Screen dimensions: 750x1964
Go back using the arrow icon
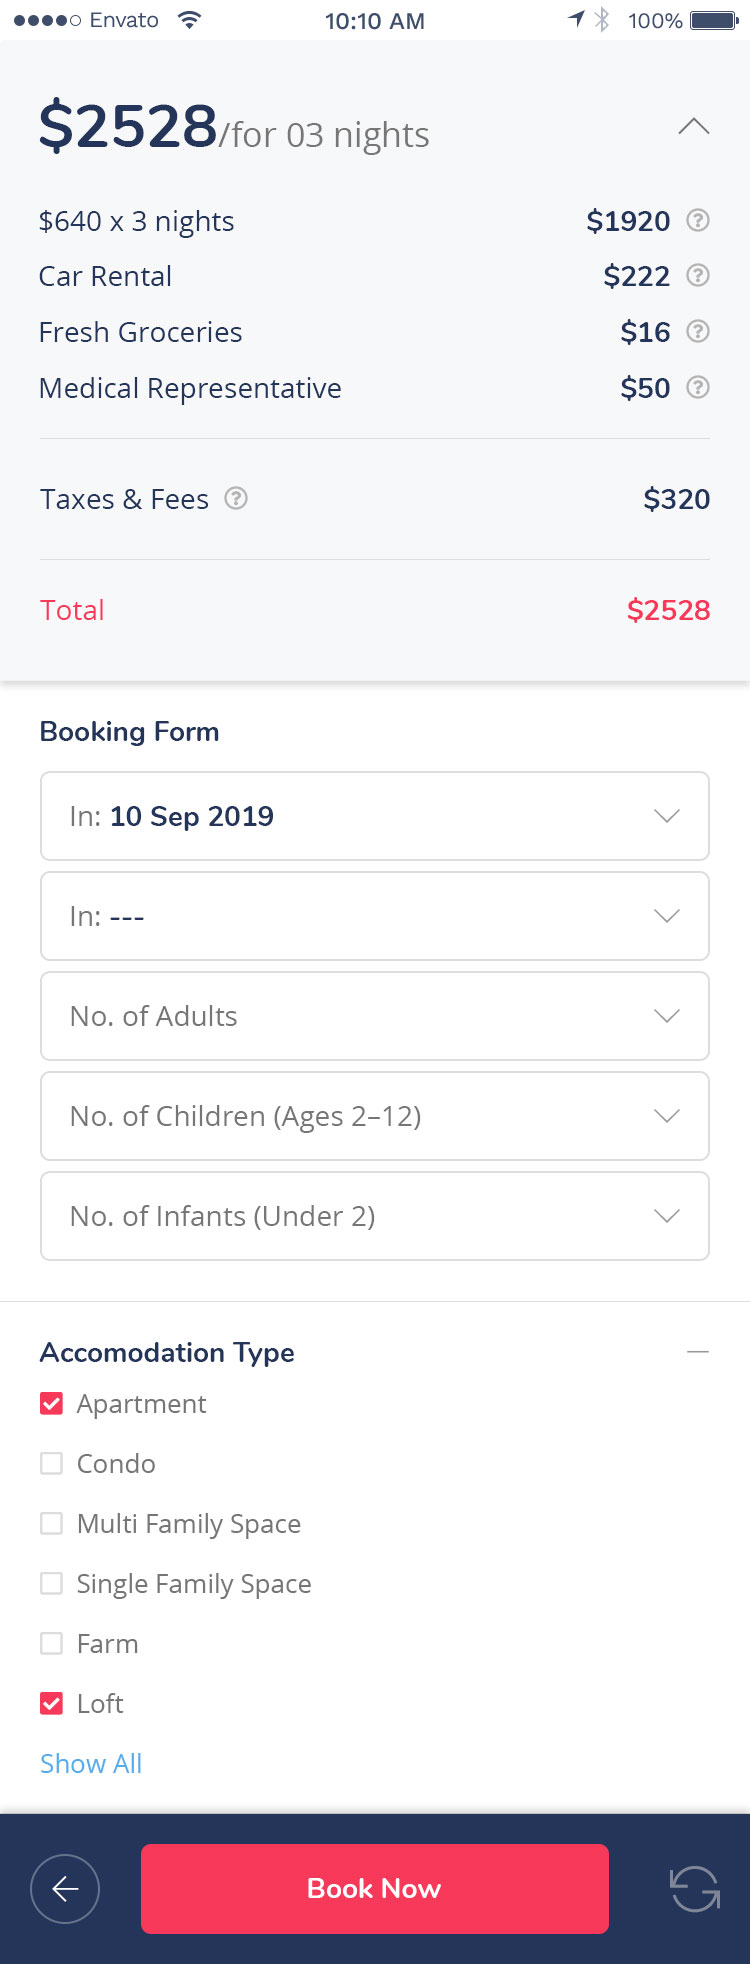[65, 1889]
